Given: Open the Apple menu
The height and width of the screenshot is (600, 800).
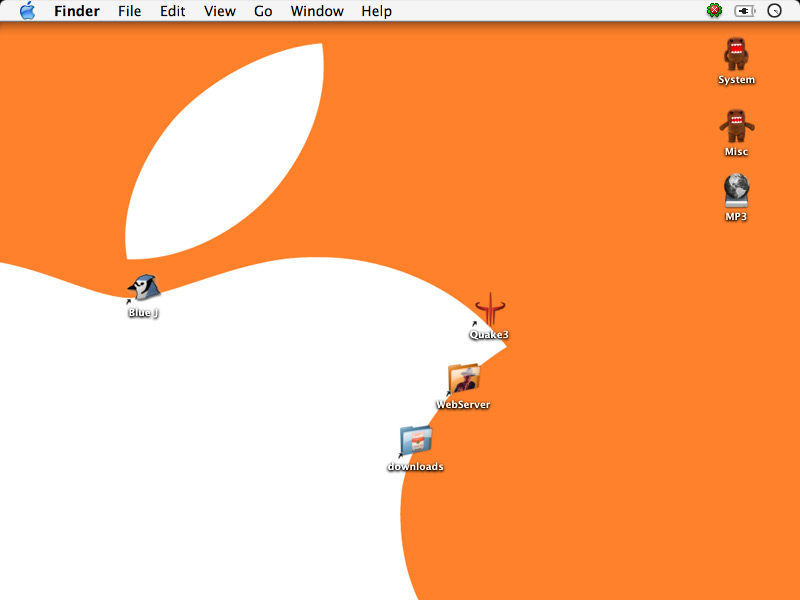Looking at the screenshot, I should click(28, 11).
